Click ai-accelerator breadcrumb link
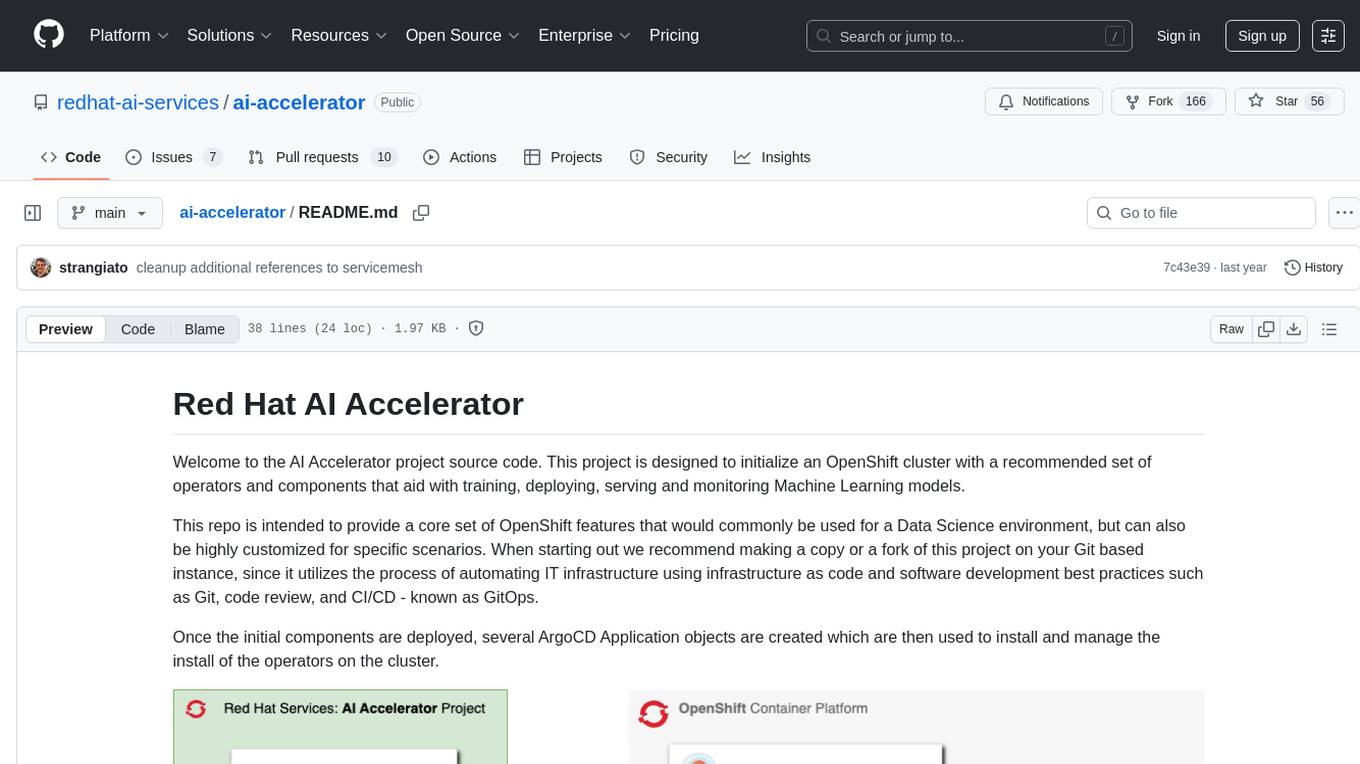This screenshot has height=764, width=1360. click(x=232, y=212)
